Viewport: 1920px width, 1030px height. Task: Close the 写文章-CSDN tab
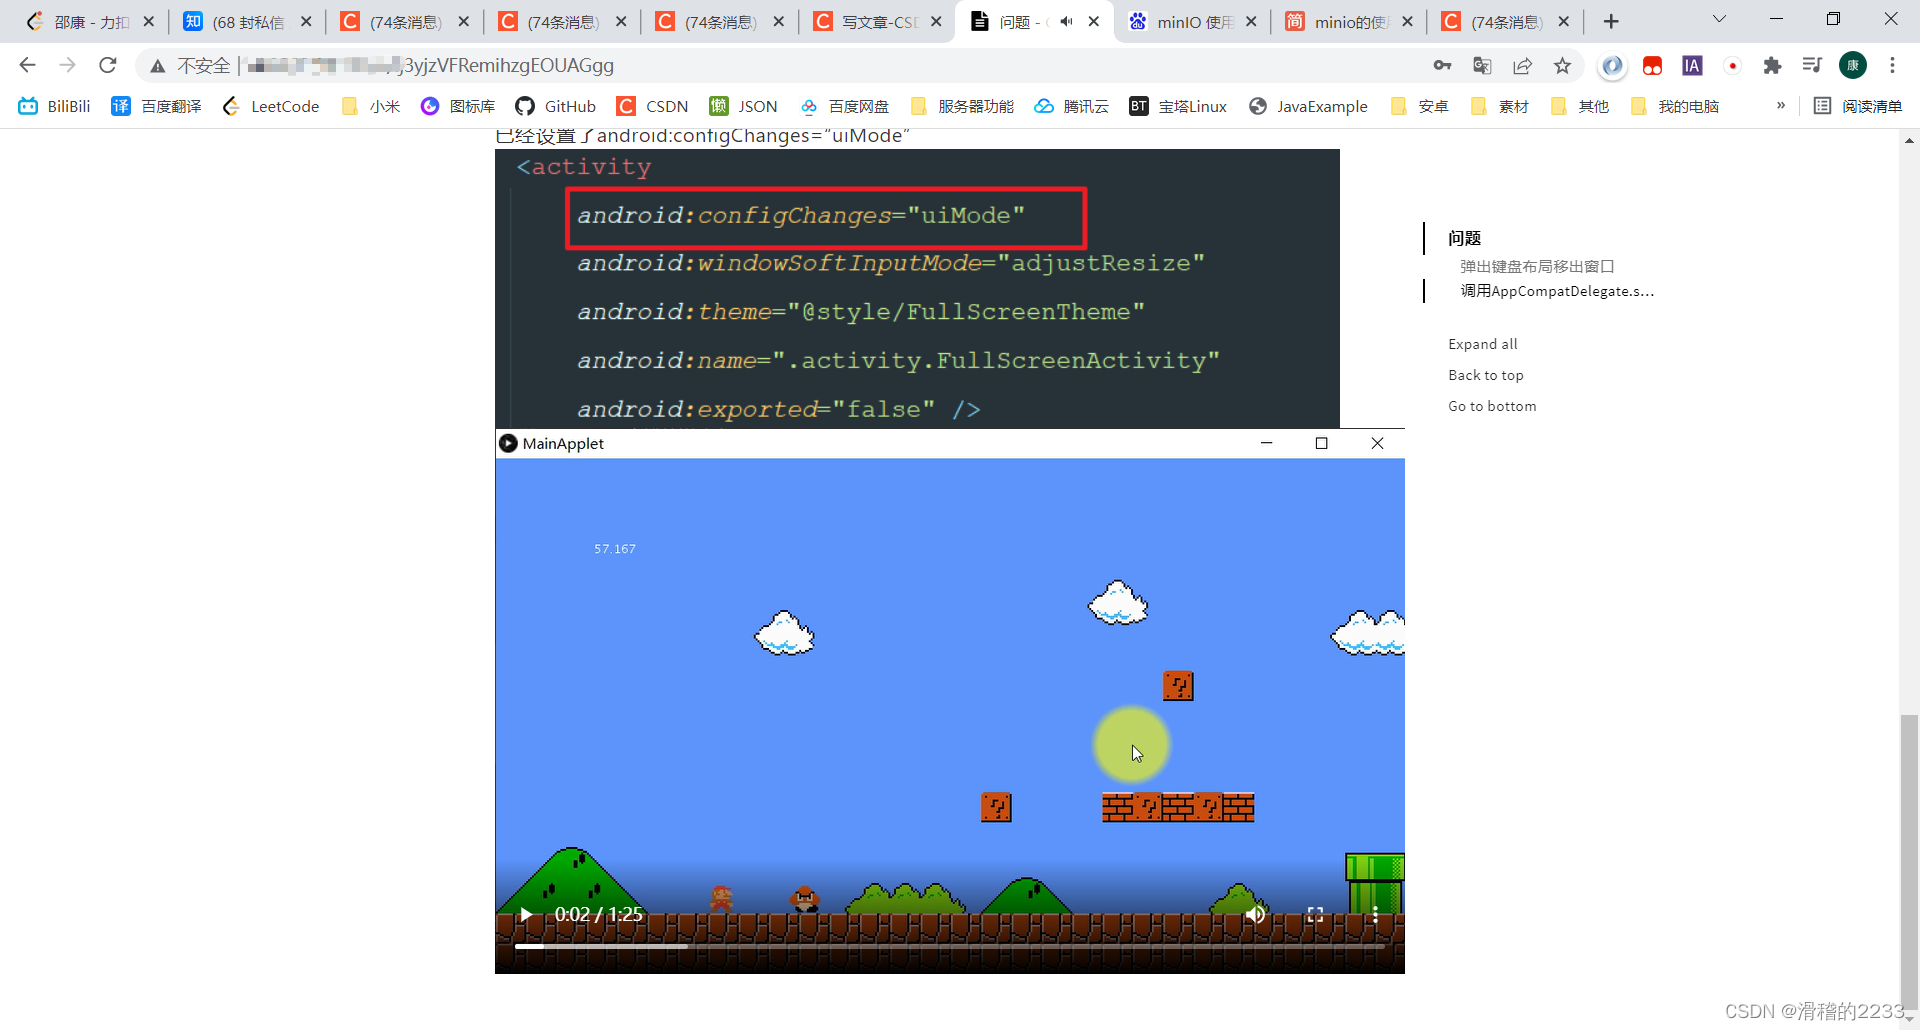pyautogui.click(x=936, y=21)
